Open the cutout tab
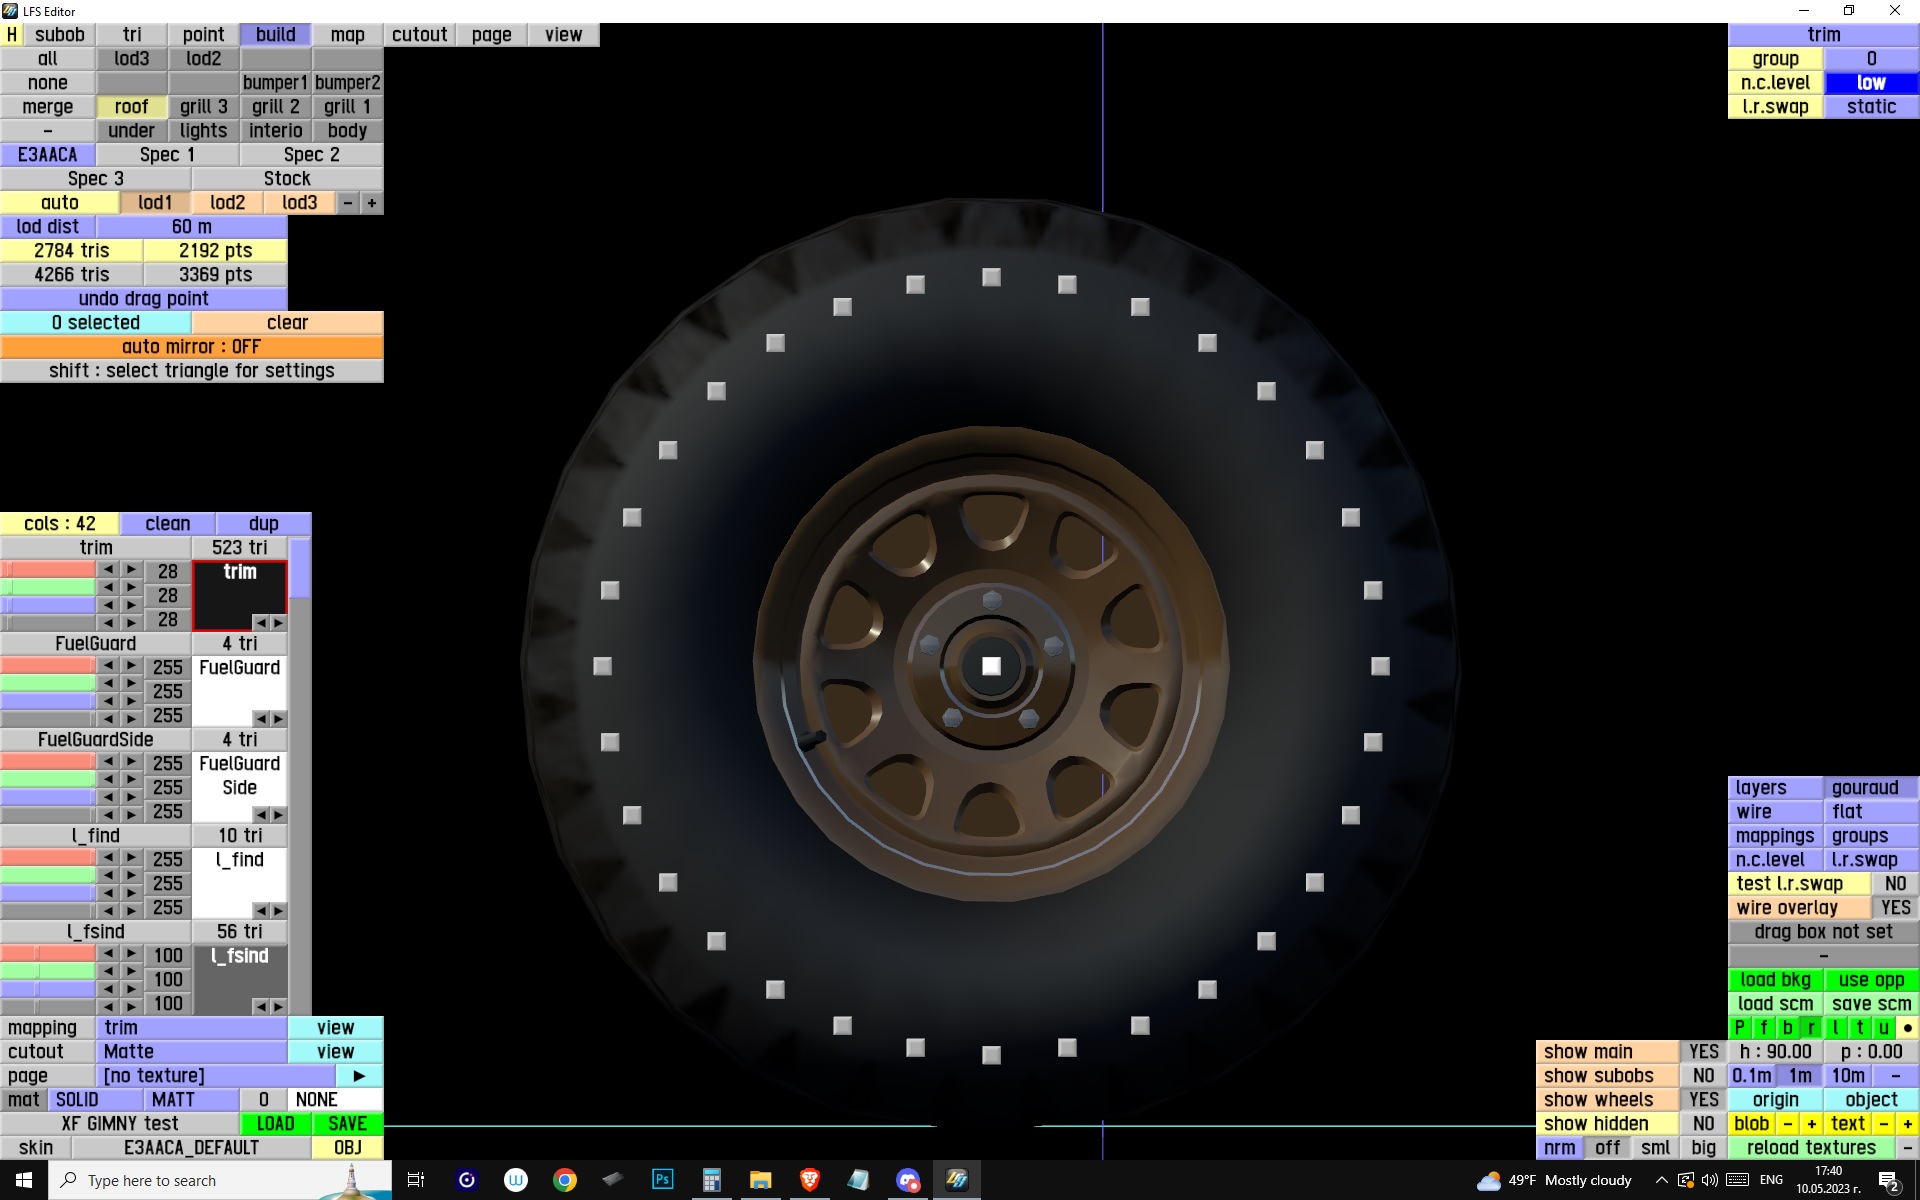Image resolution: width=1920 pixels, height=1200 pixels. click(x=419, y=35)
